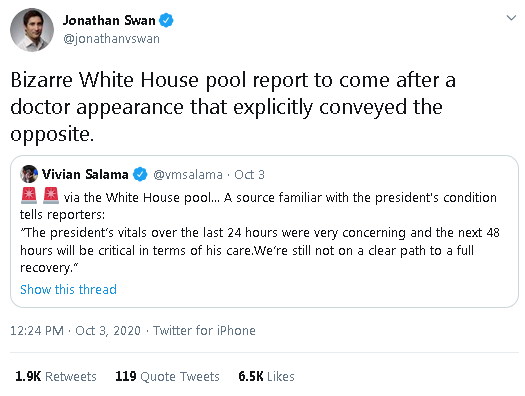
Task: Click Vivian Salama's small avatar
Action: pyautogui.click(x=29, y=174)
